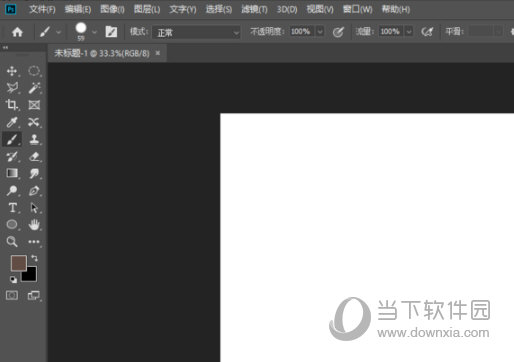Select the History Brush tool
514x362 pixels.
pos(12,156)
